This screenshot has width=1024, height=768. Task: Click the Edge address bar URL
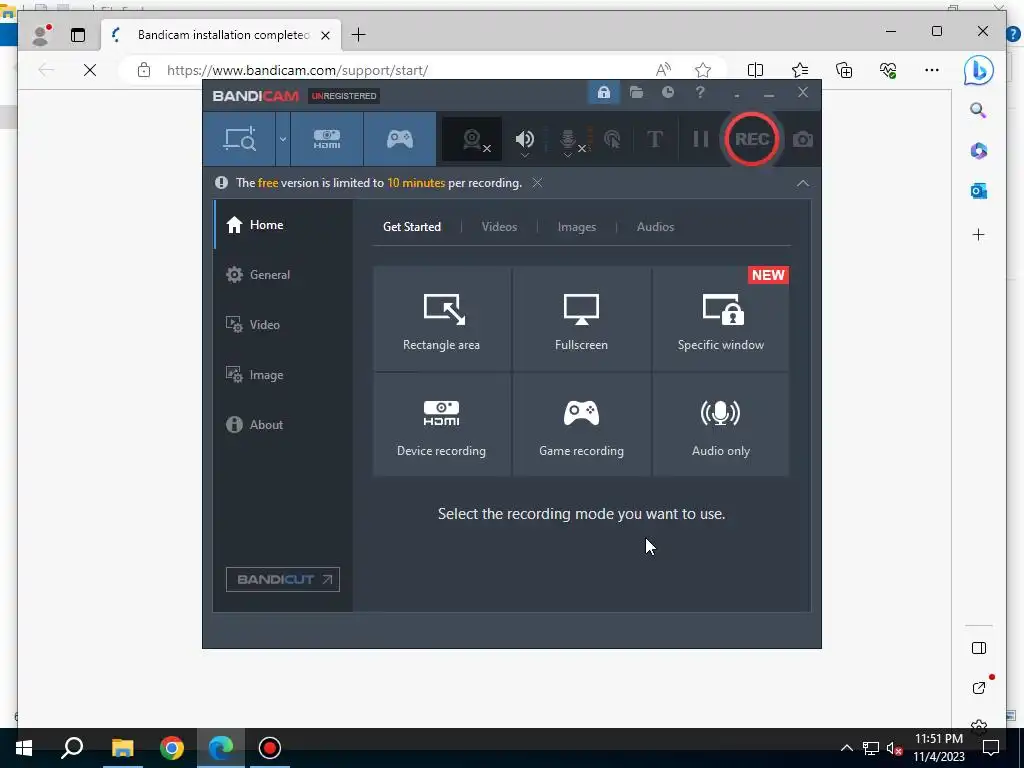click(x=297, y=70)
